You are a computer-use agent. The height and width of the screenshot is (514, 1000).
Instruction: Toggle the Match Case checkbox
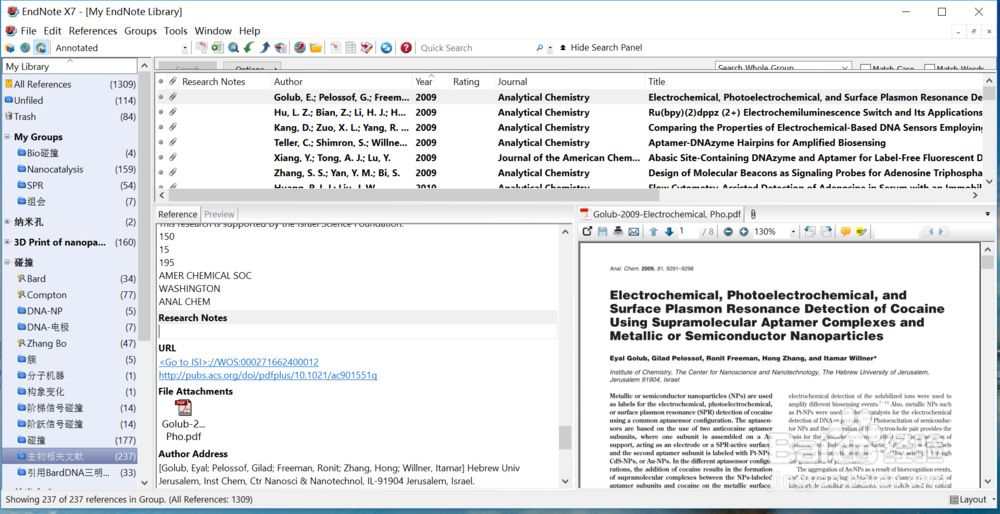[865, 68]
